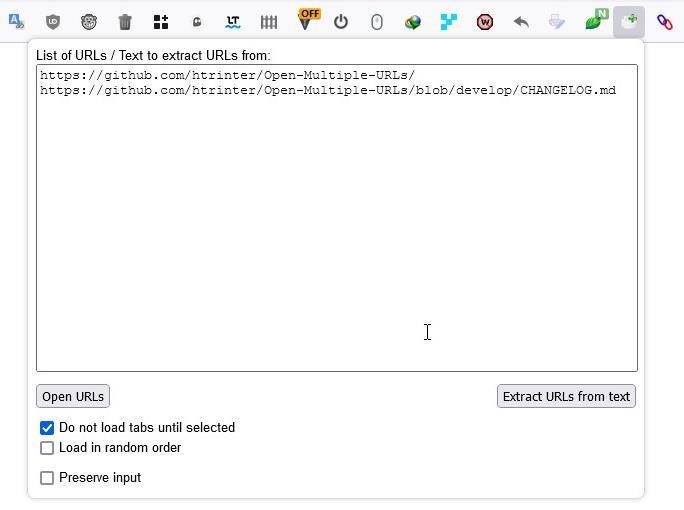684x510 pixels.
Task: Click the trash can extension icon
Action: click(125, 22)
